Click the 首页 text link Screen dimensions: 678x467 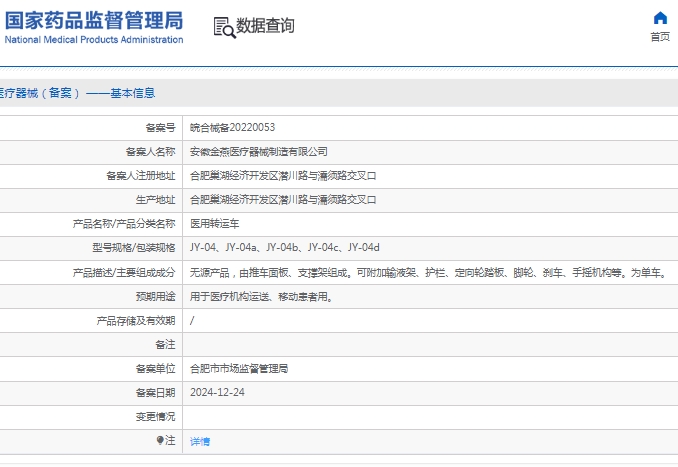point(660,37)
